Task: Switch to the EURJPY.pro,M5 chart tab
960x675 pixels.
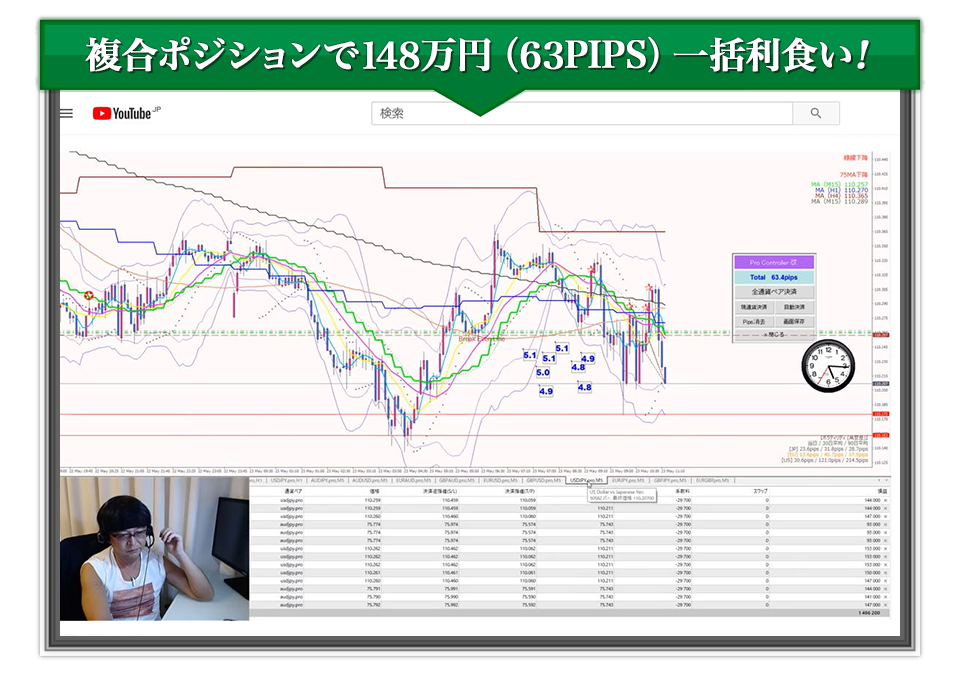Action: [x=628, y=480]
